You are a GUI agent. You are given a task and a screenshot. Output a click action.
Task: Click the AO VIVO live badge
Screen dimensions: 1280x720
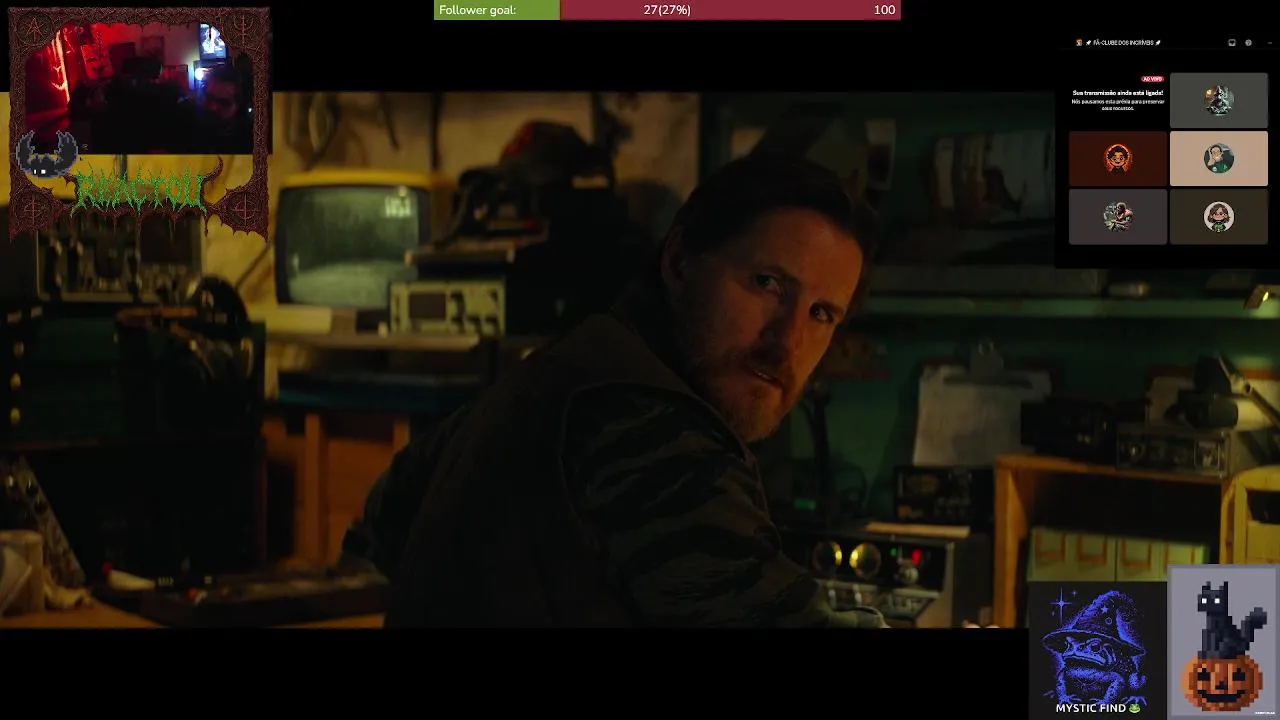tap(1152, 79)
